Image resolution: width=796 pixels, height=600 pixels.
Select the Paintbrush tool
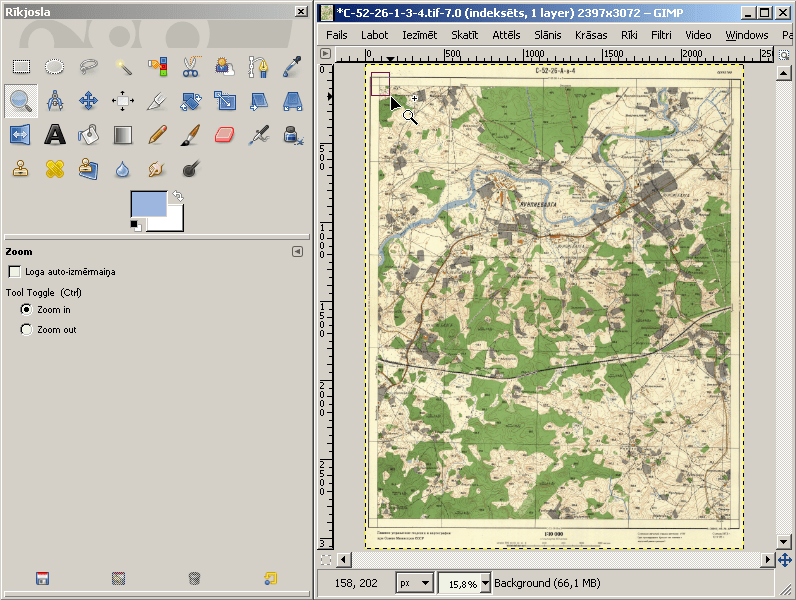[190, 135]
